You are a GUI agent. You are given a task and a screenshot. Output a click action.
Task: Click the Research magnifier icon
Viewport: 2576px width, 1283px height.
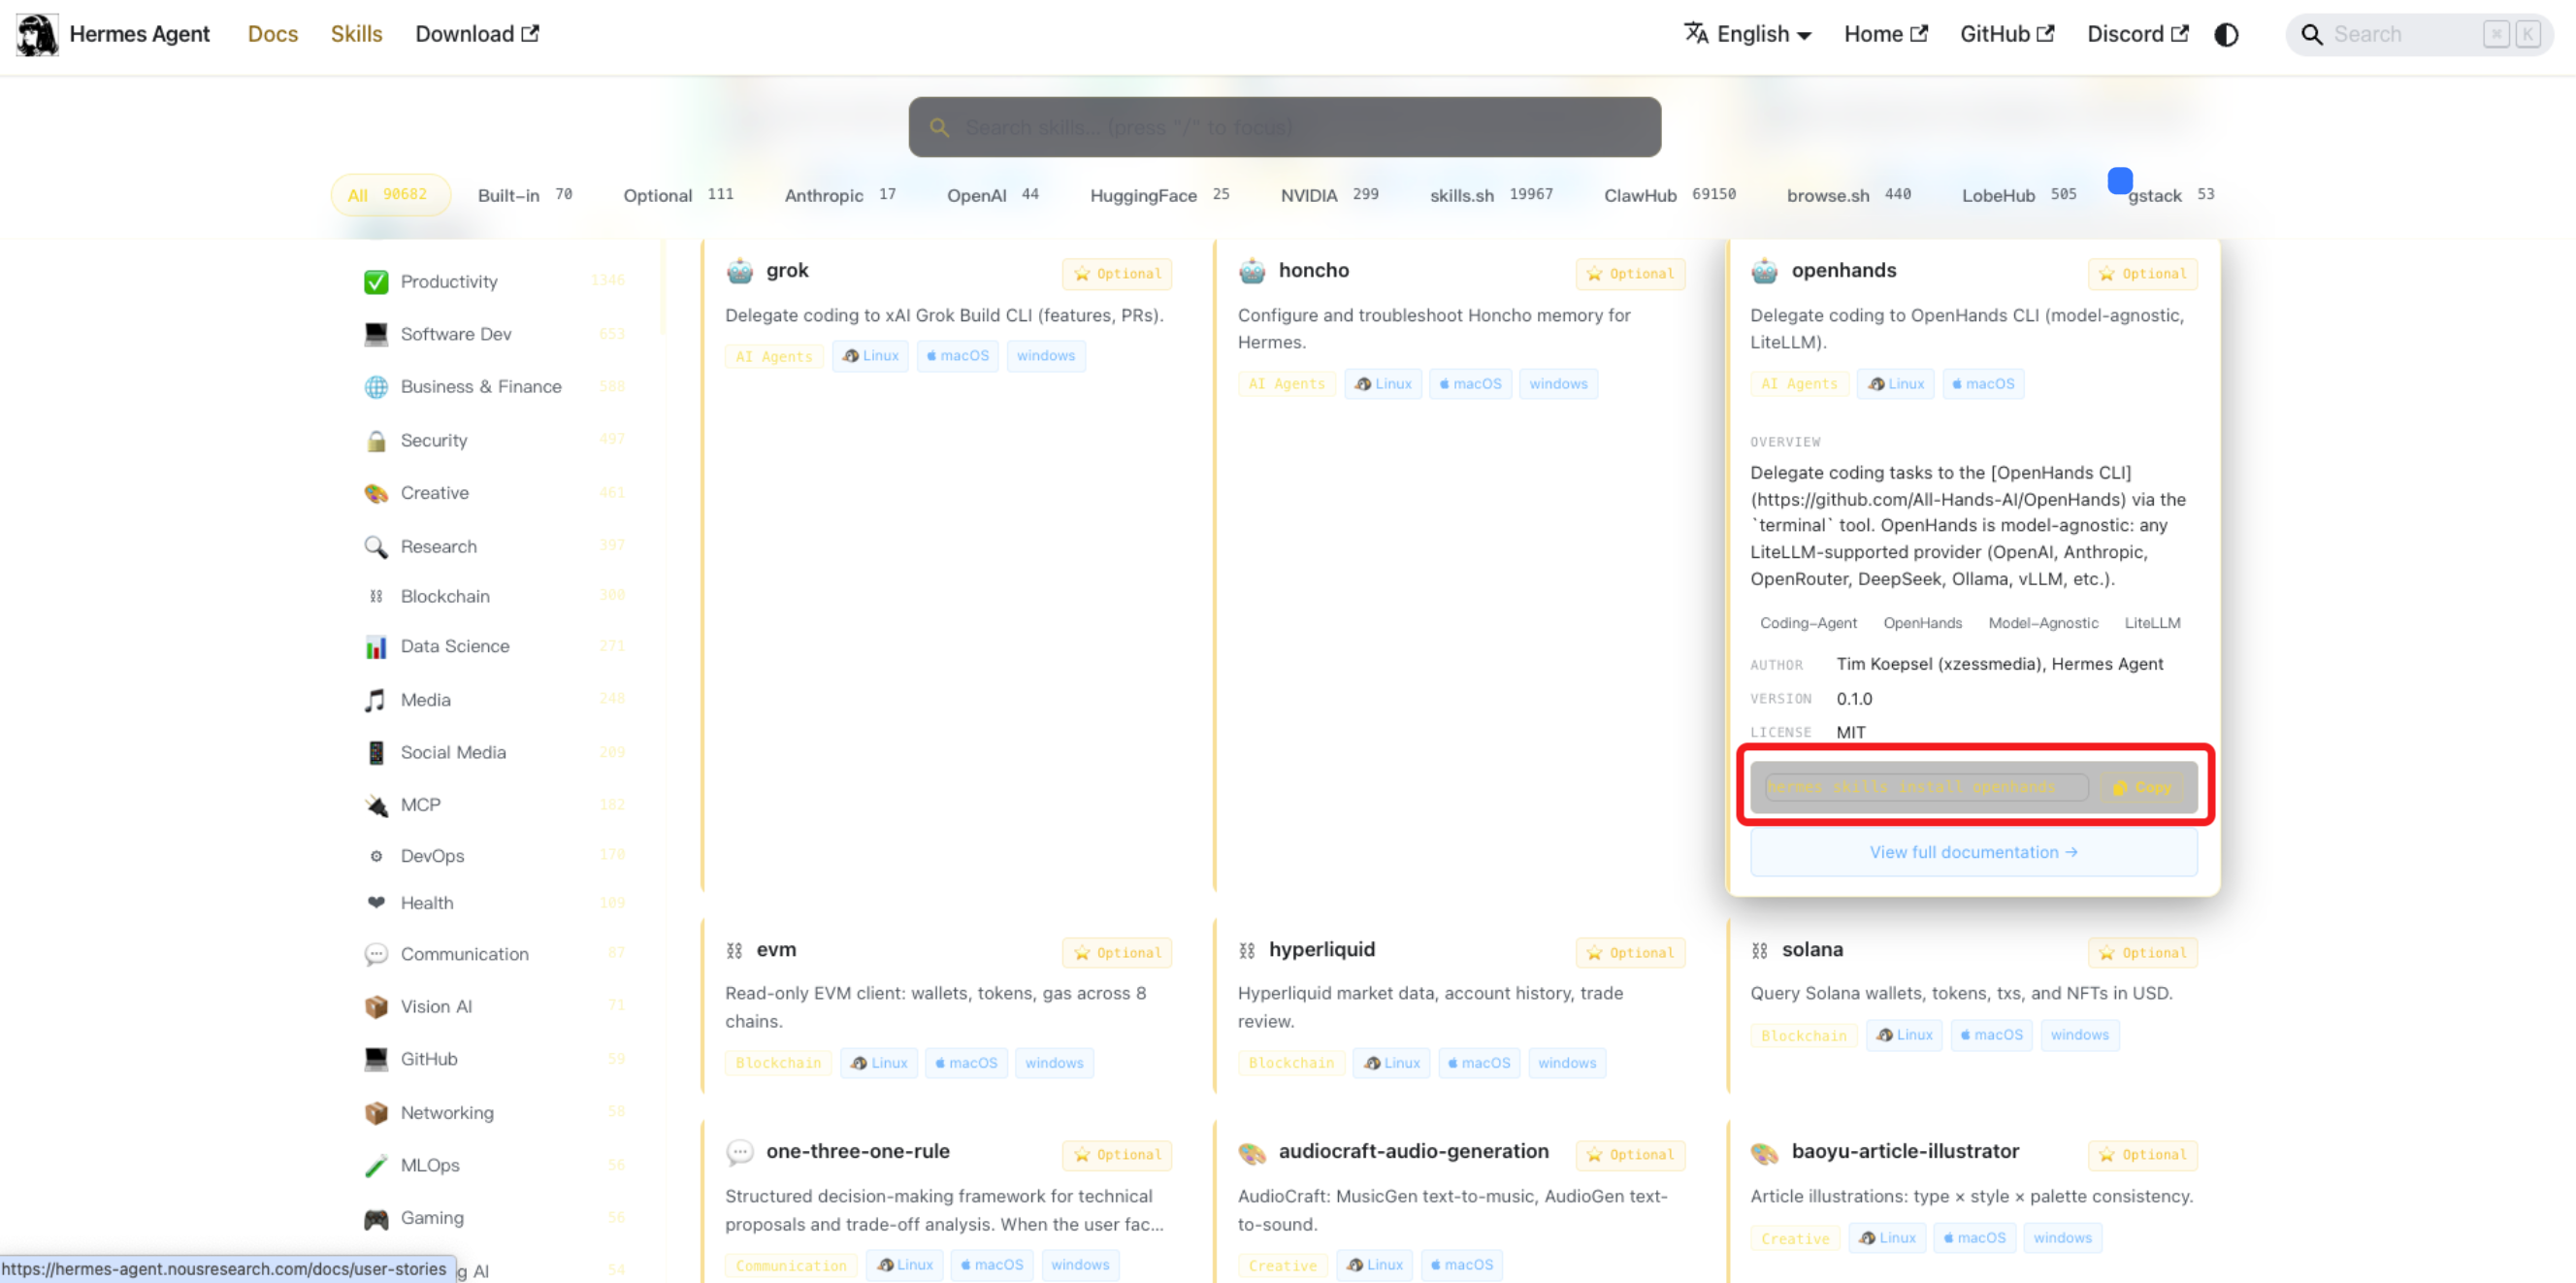click(376, 547)
